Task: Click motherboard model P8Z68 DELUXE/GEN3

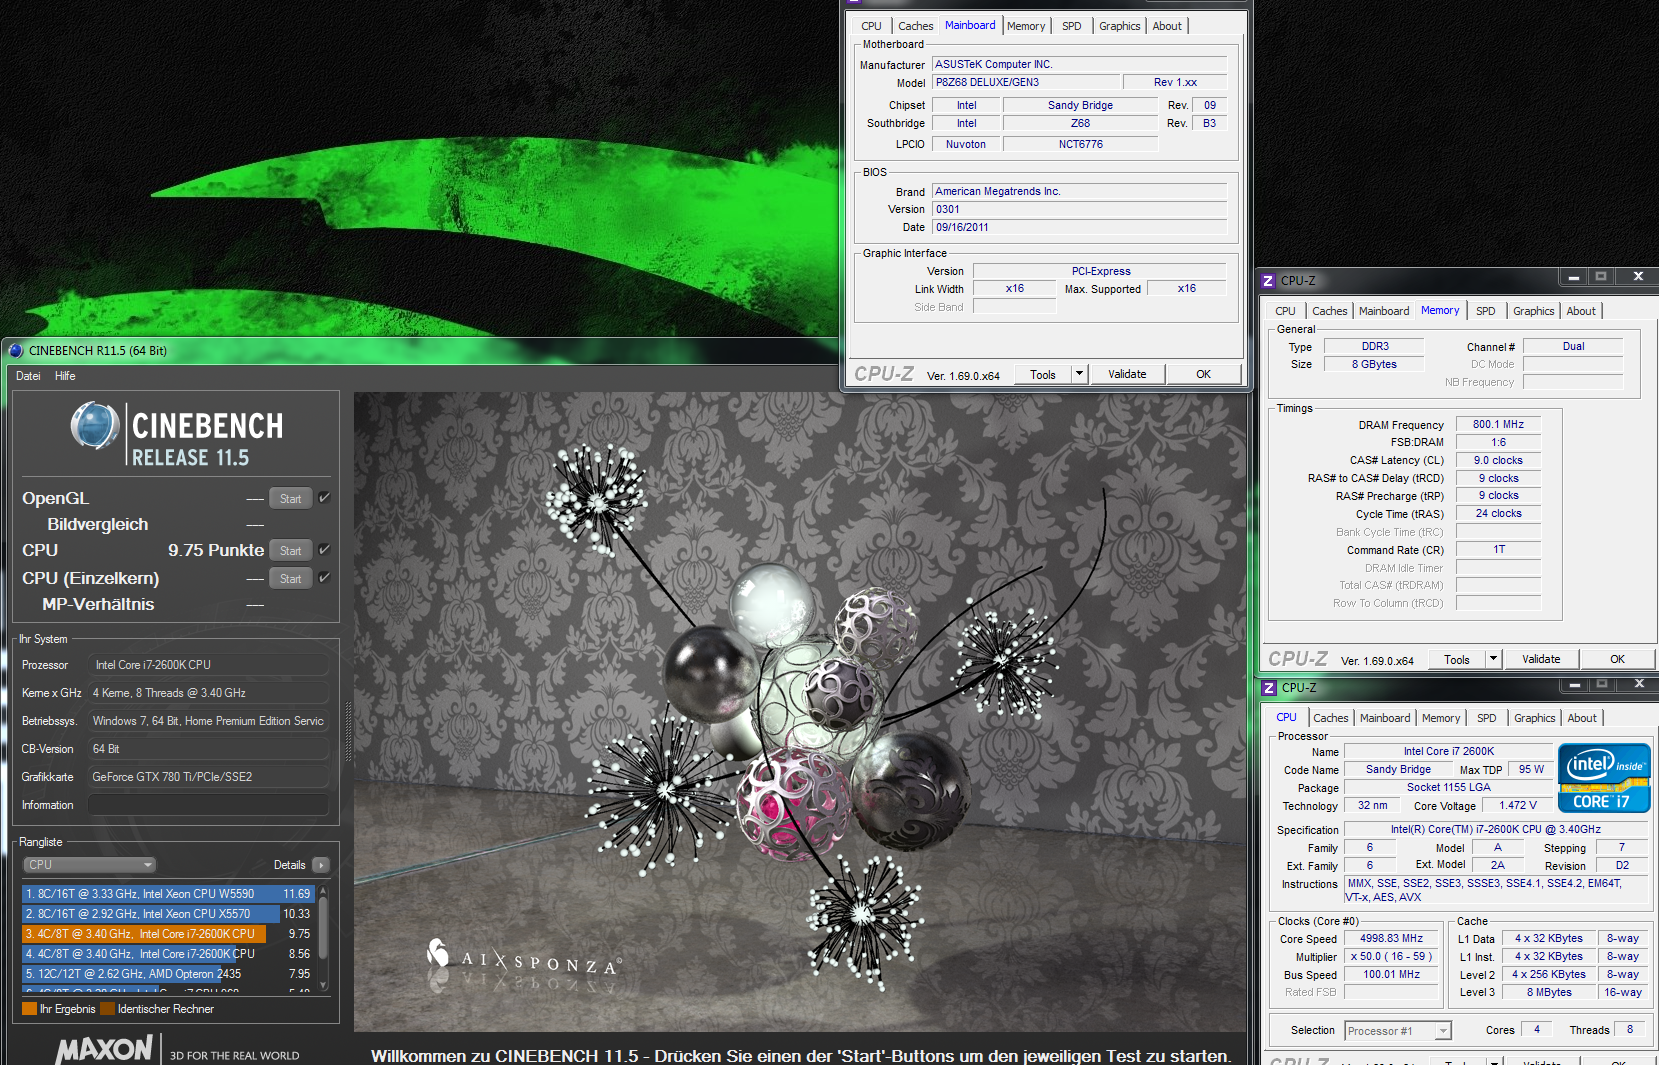Action: (1025, 82)
